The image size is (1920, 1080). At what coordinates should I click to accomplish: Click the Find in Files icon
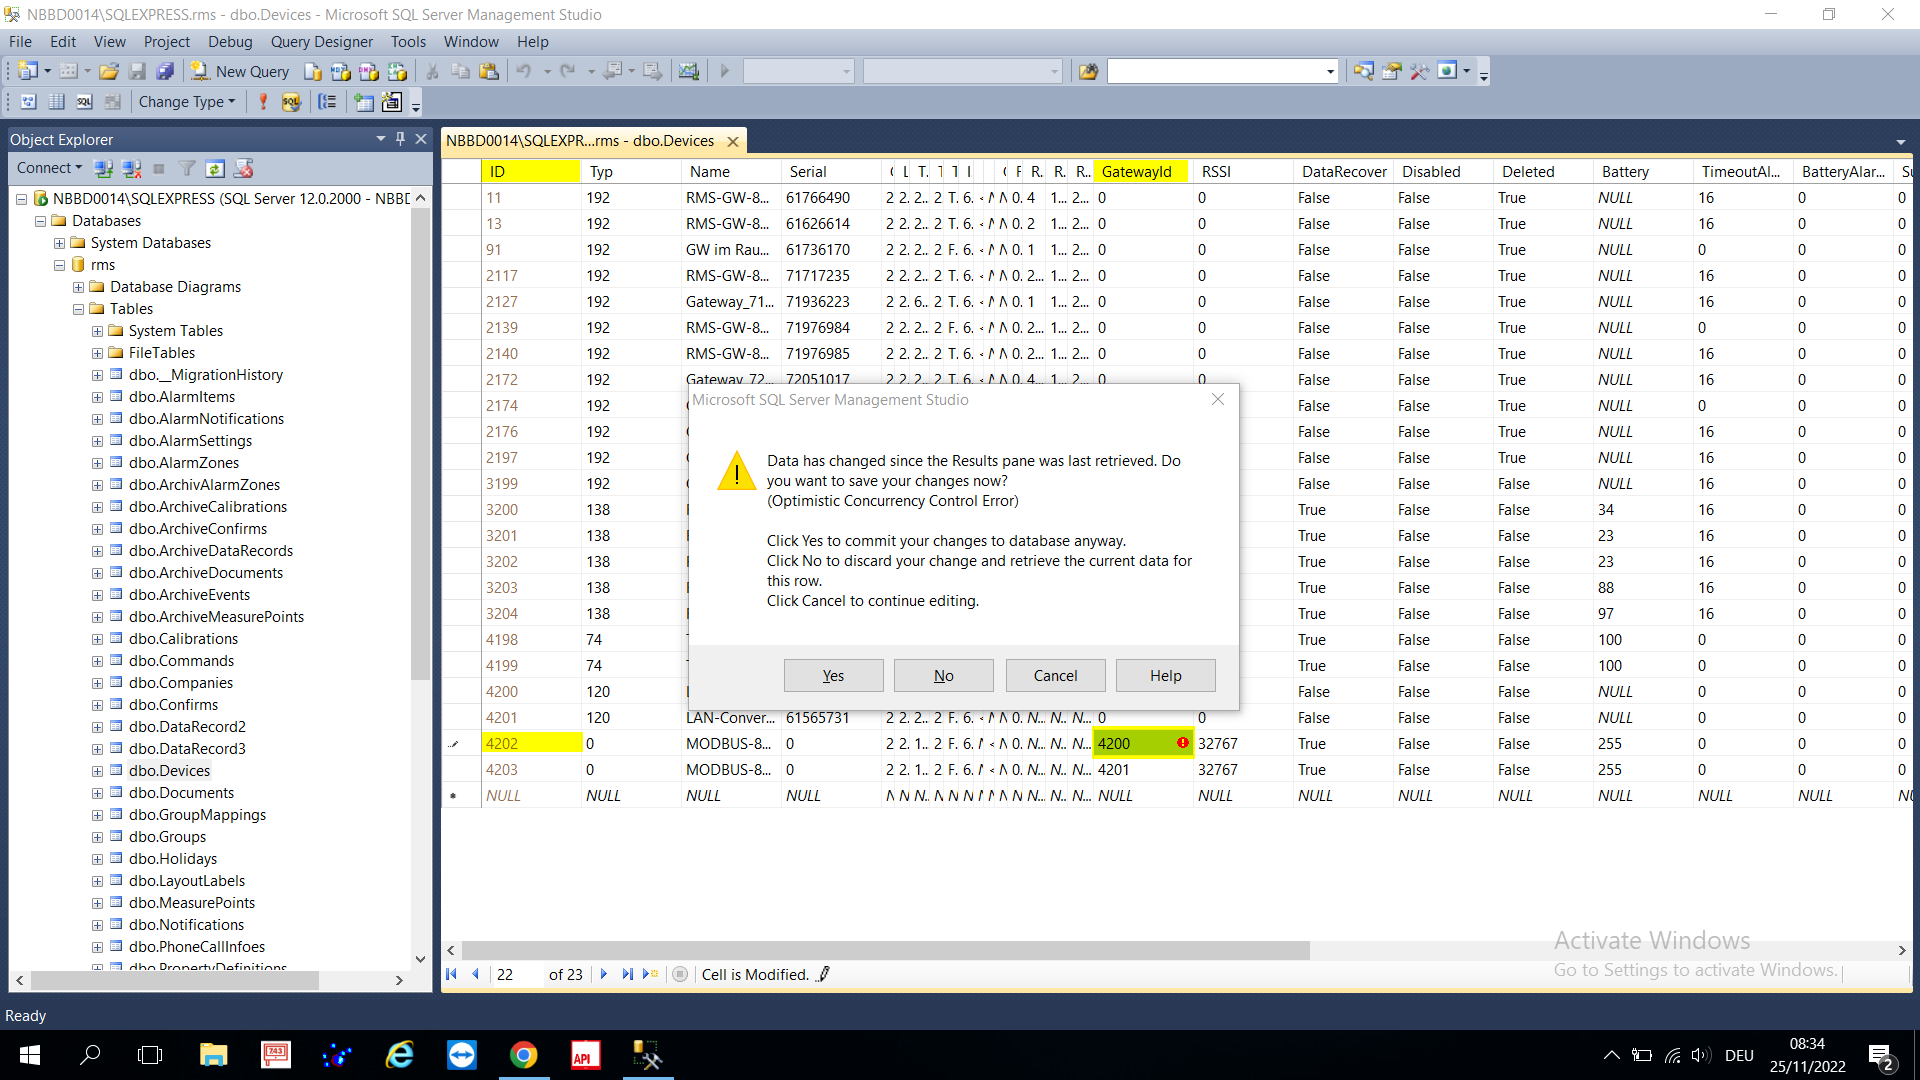pyautogui.click(x=1089, y=71)
